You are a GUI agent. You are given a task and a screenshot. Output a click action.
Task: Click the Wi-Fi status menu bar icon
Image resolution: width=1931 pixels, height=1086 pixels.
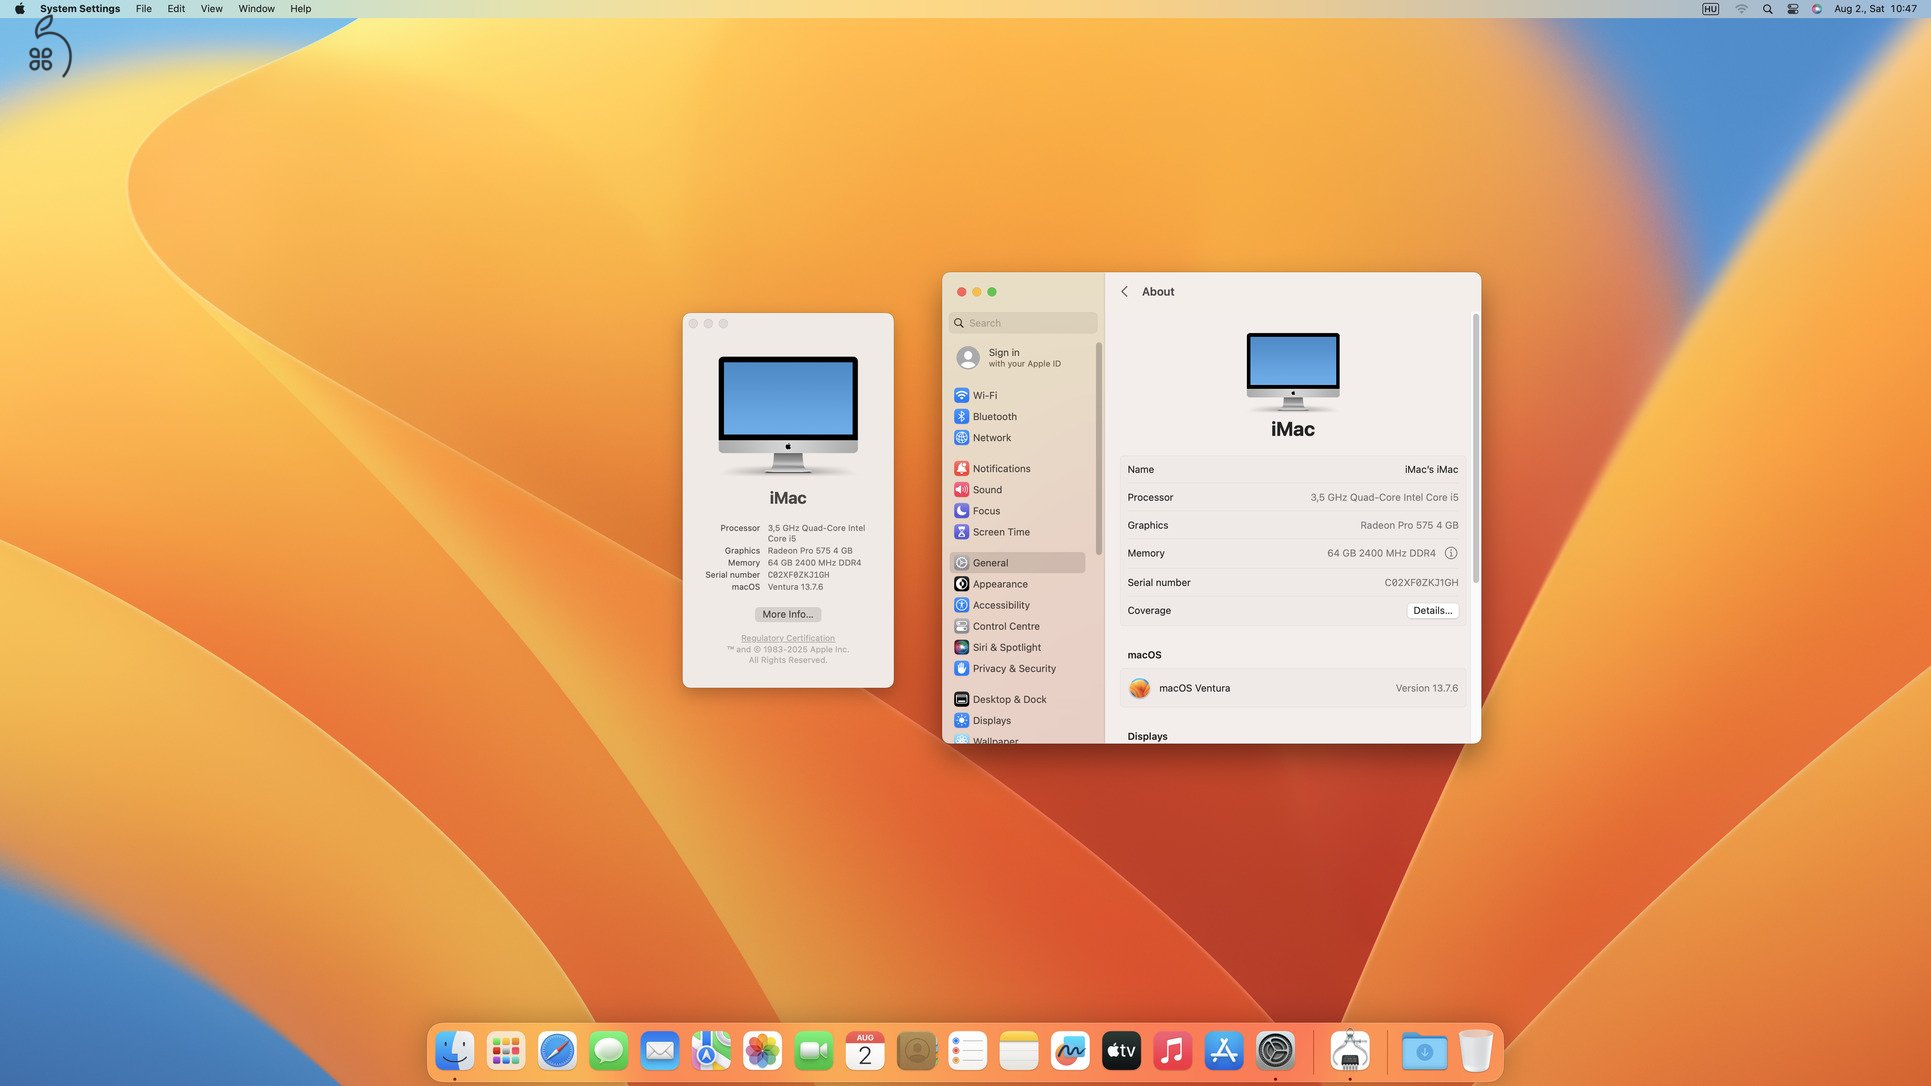click(1741, 9)
